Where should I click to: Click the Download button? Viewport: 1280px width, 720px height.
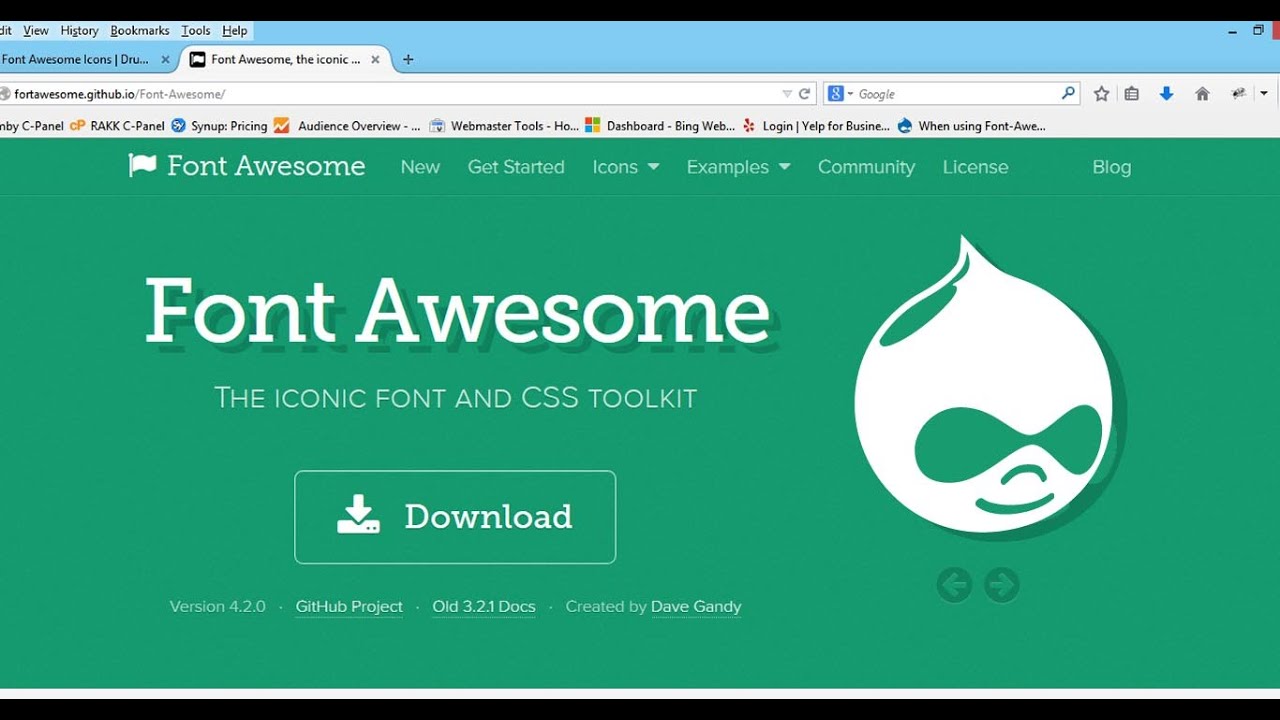[455, 517]
